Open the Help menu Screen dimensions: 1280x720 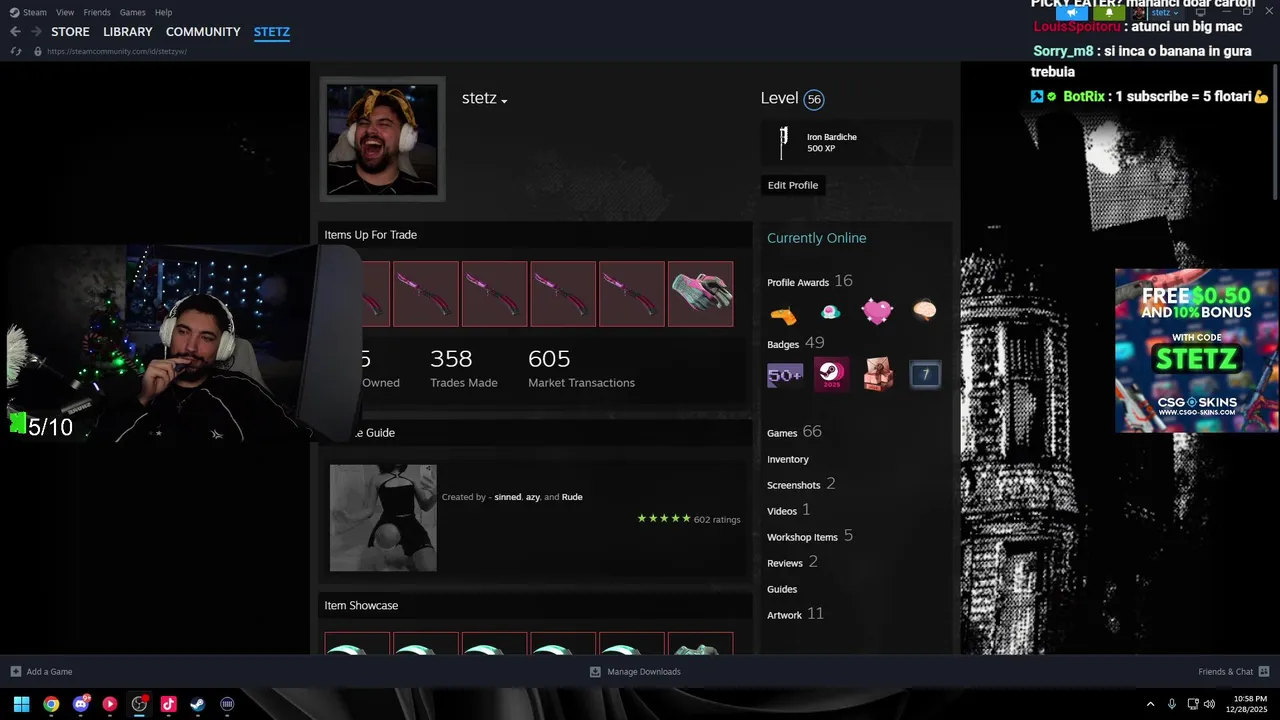click(x=163, y=12)
